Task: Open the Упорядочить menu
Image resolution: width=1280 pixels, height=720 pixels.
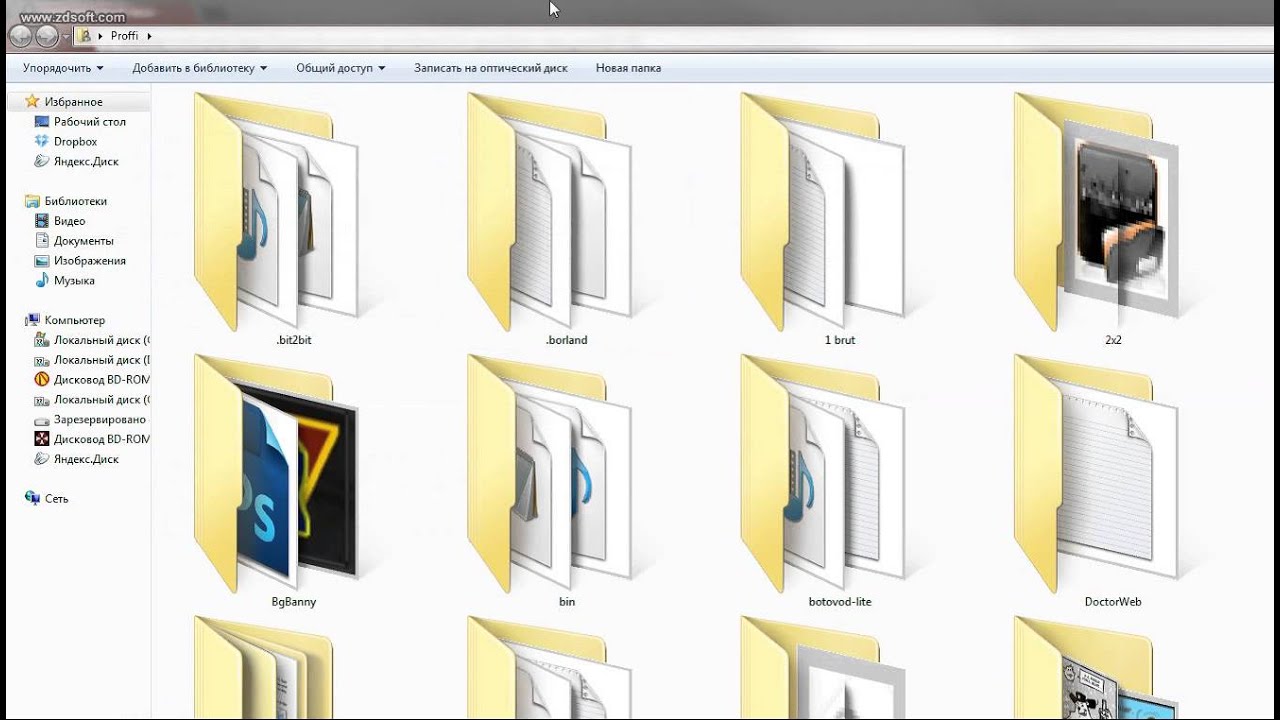Action: [x=63, y=68]
